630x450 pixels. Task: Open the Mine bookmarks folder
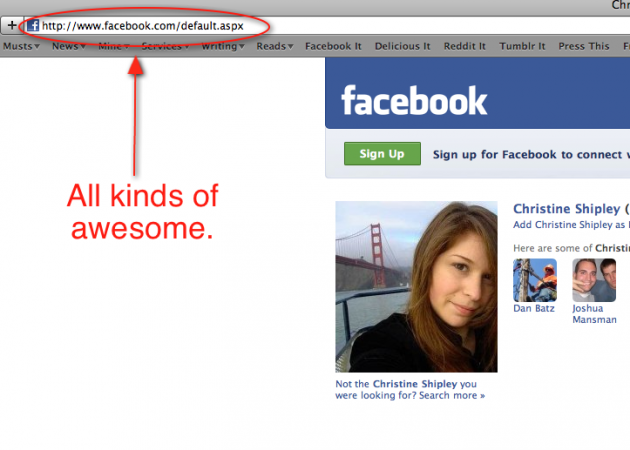(114, 46)
